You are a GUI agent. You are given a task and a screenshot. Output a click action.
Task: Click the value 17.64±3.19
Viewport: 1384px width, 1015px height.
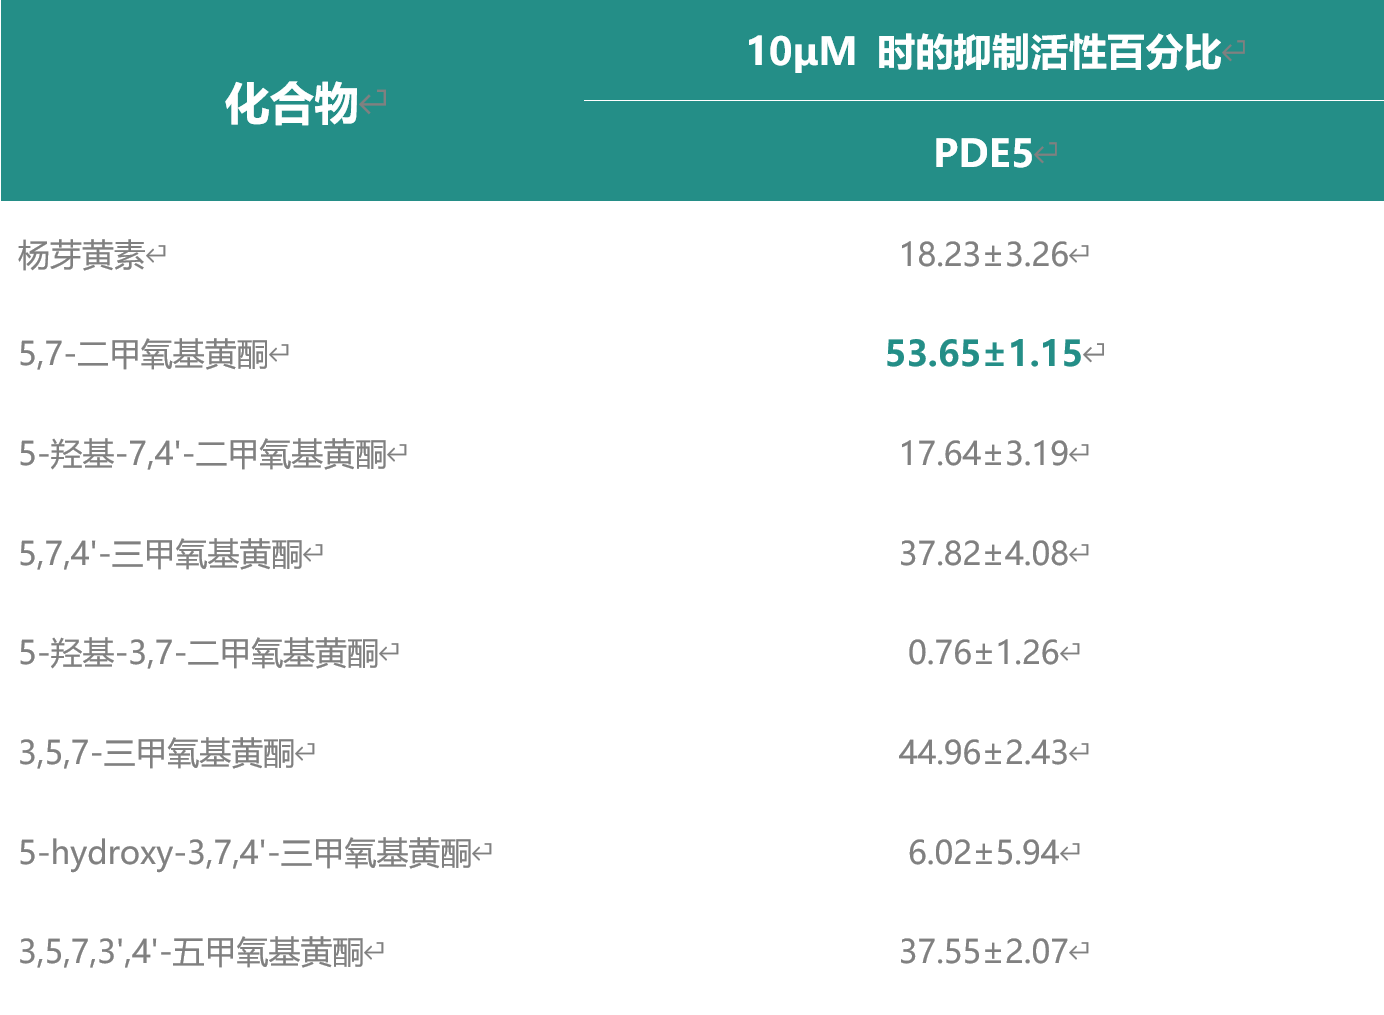983,454
